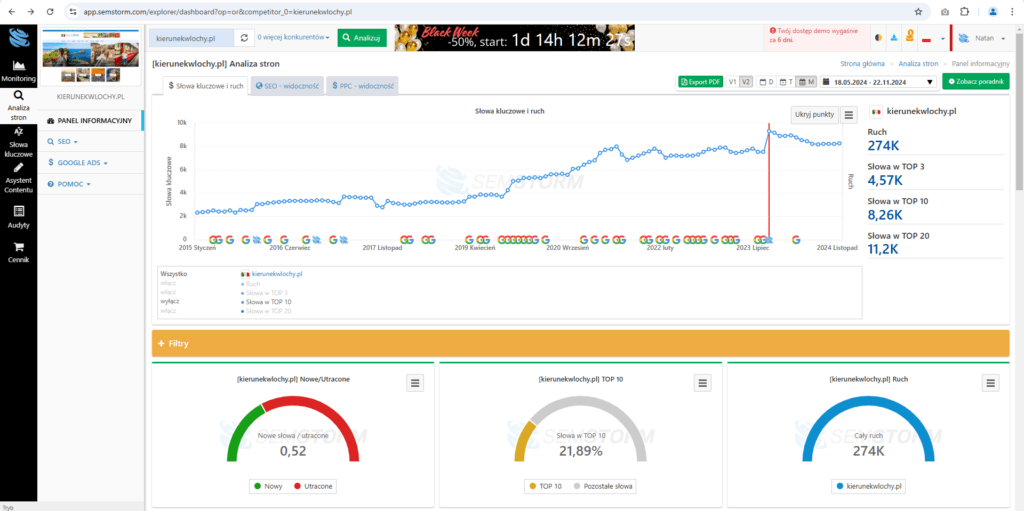Switch to 'SEO - widoczność' tab
Image resolution: width=1024 pixels, height=511 pixels.
pos(287,86)
